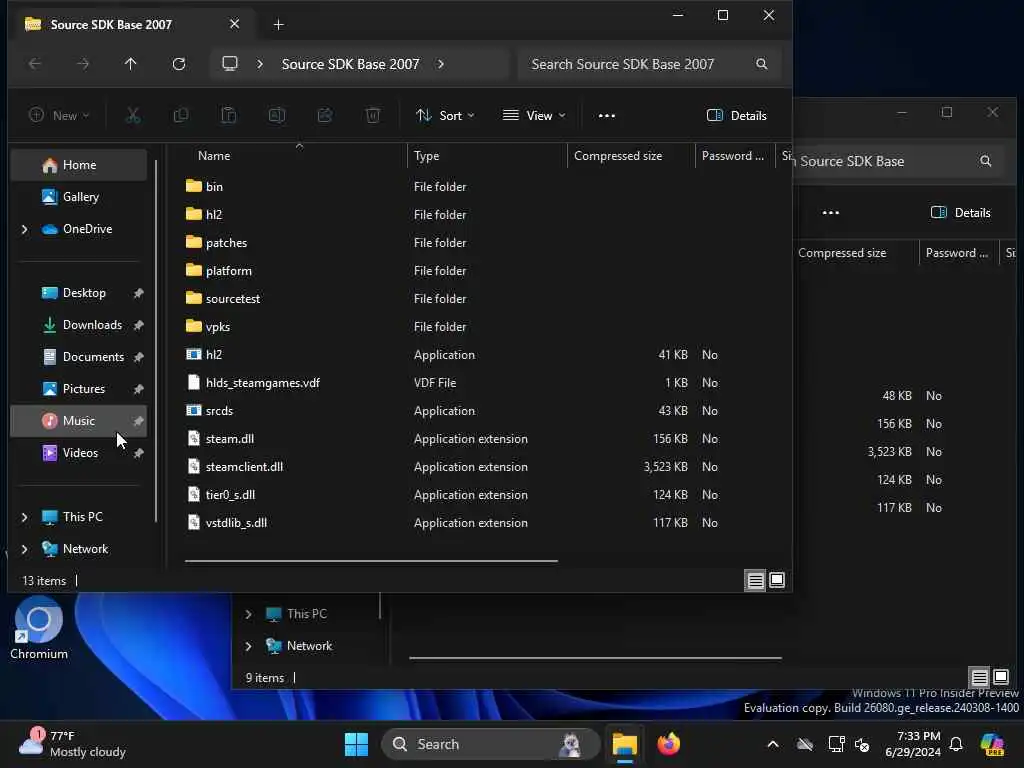Click the Paste clipboard icon

[229, 116]
